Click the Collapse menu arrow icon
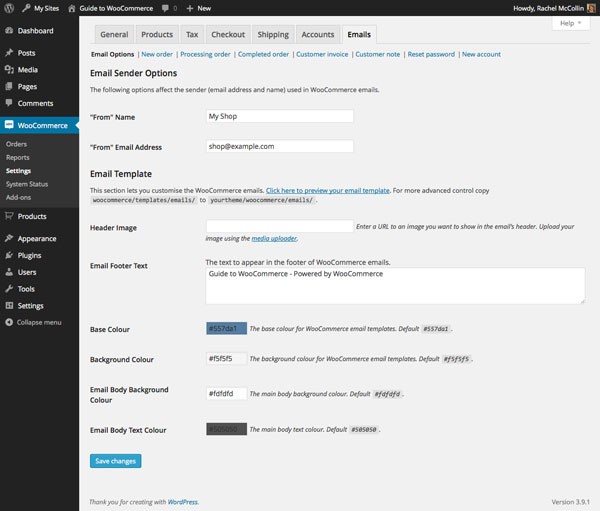Viewport: 600px width, 511px height. tap(9, 322)
